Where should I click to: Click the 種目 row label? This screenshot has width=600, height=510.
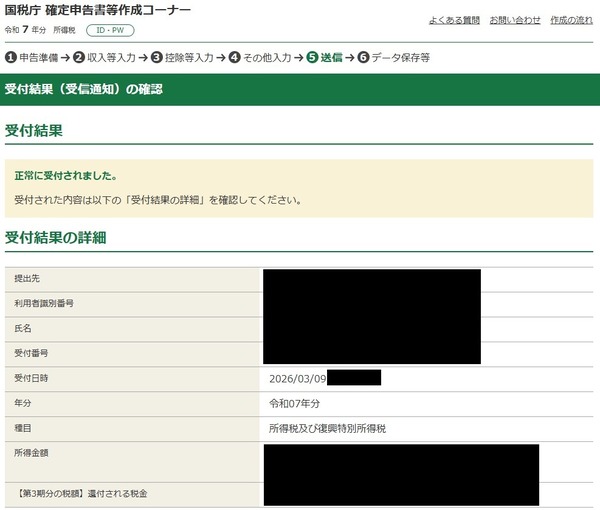[23, 428]
